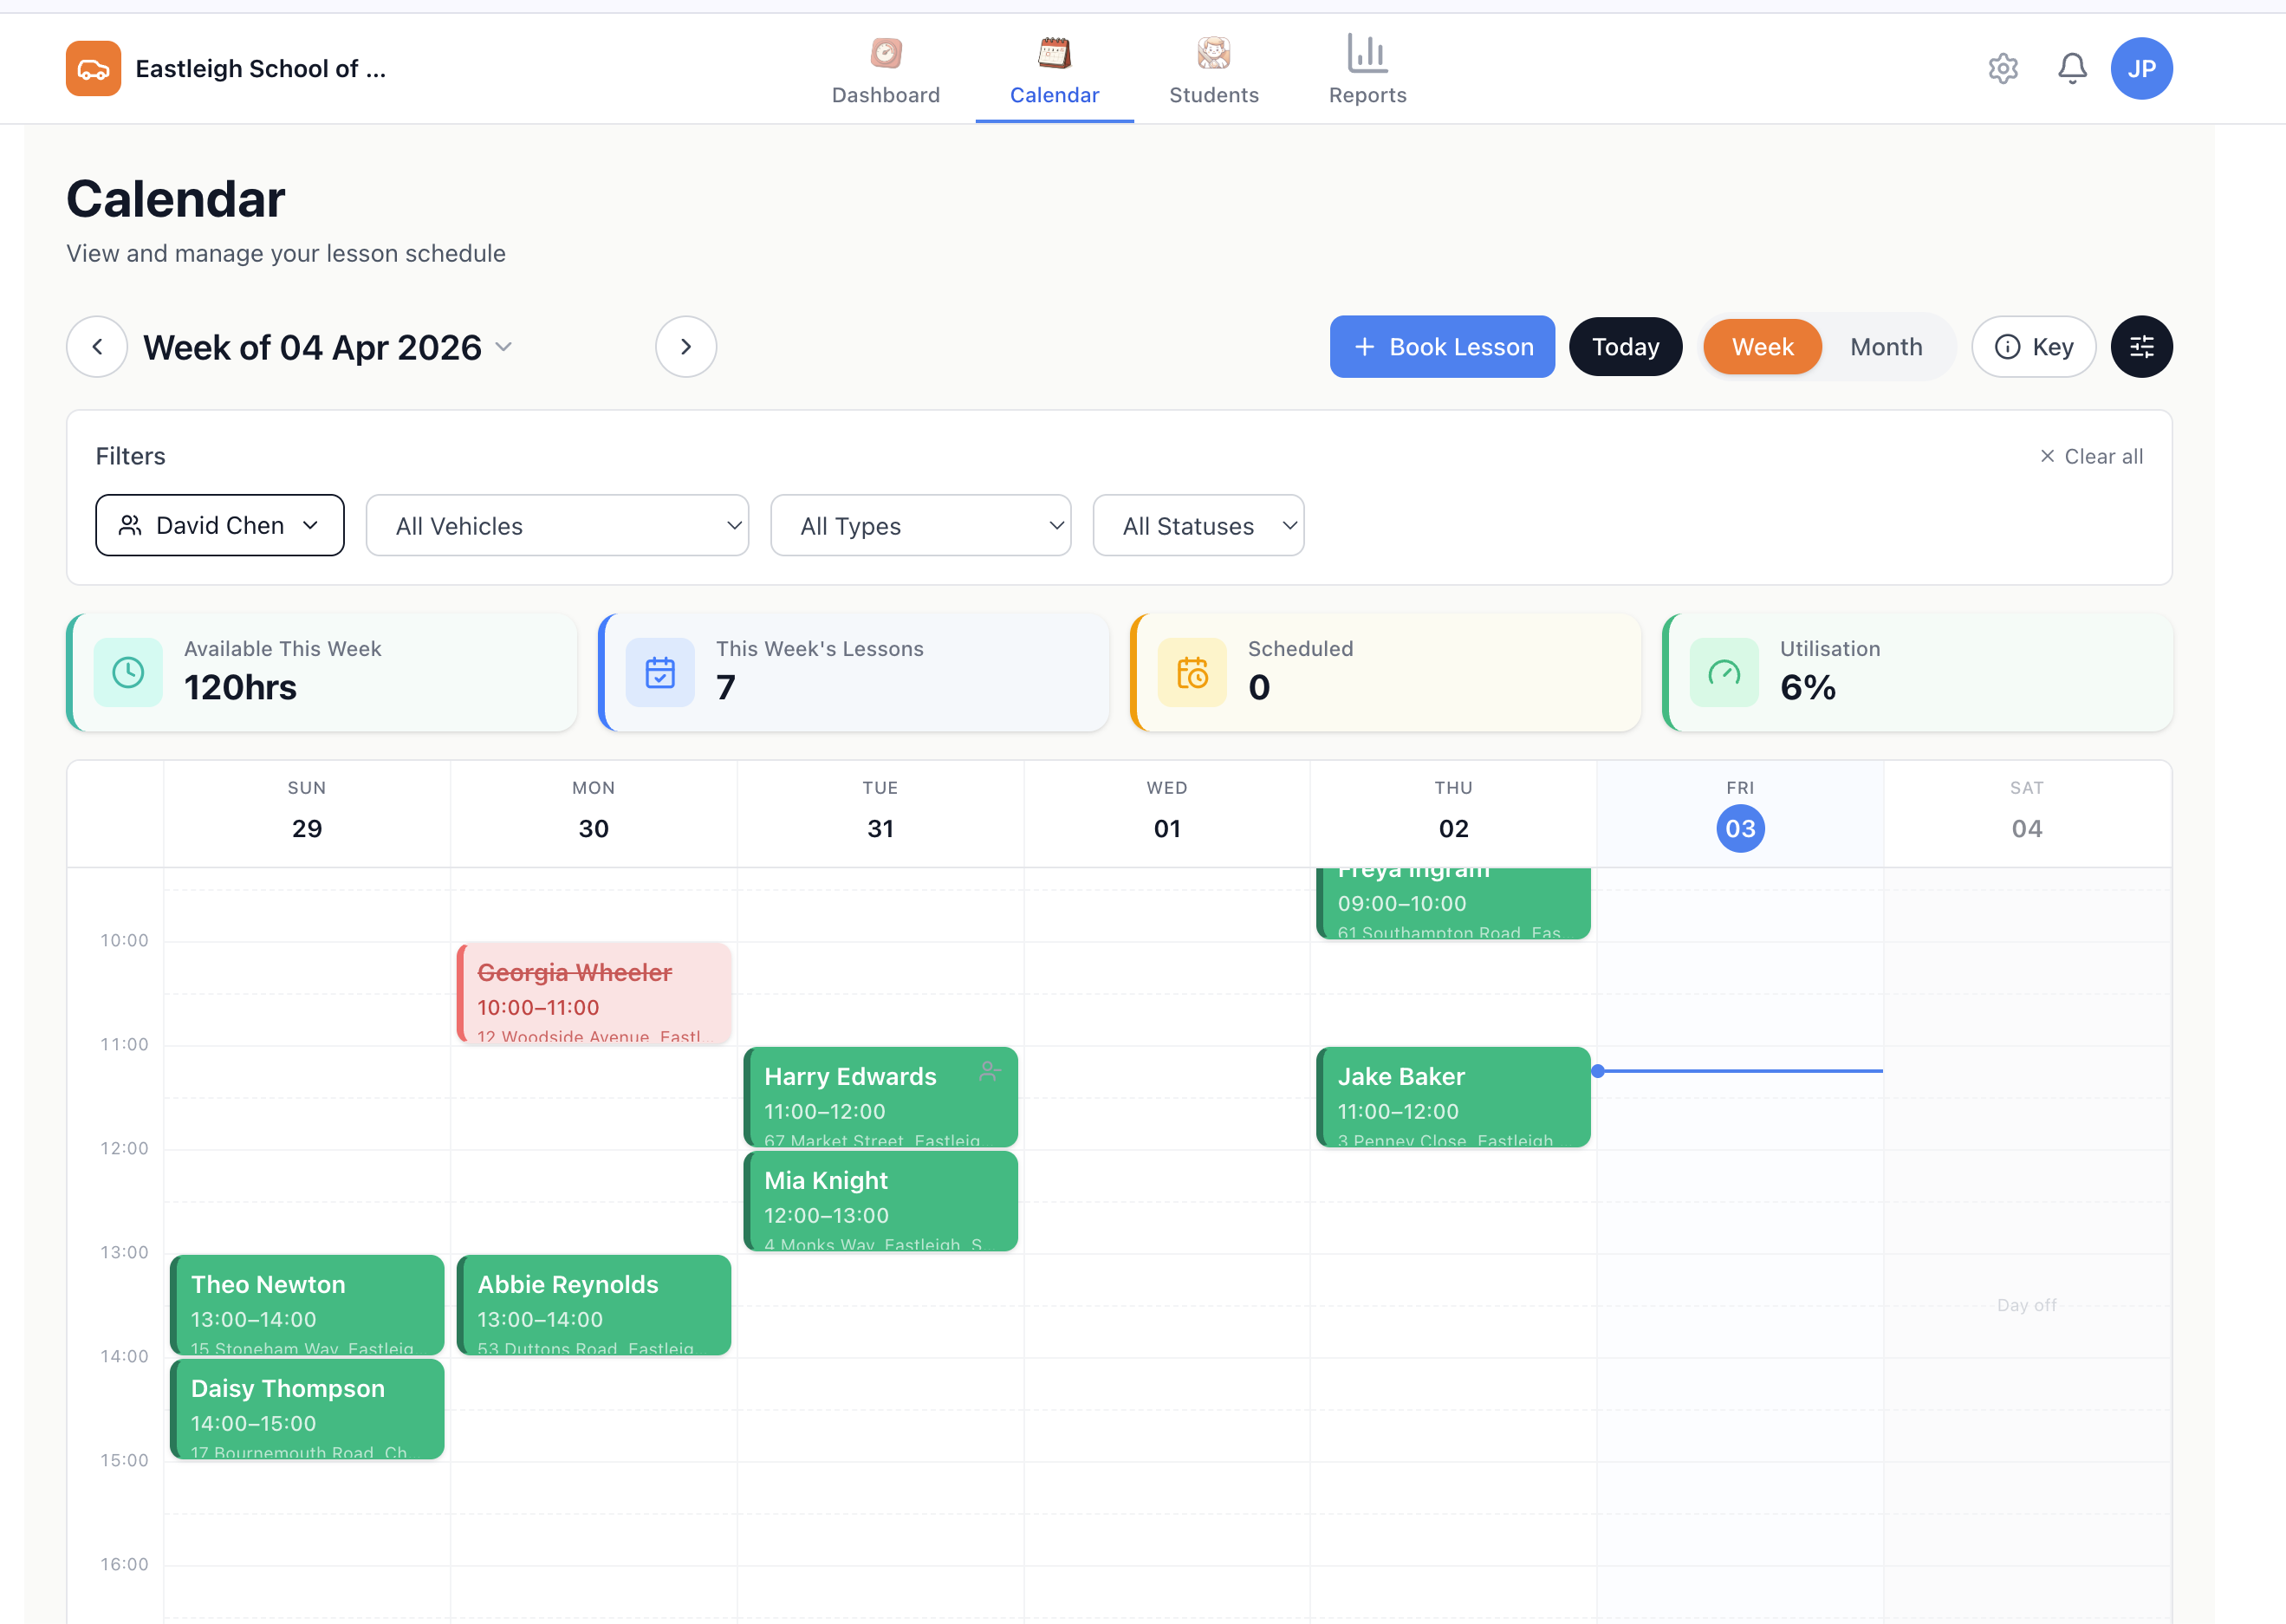Viewport: 2286px width, 1624px height.
Task: Click the notifications bell icon
Action: tap(2072, 68)
